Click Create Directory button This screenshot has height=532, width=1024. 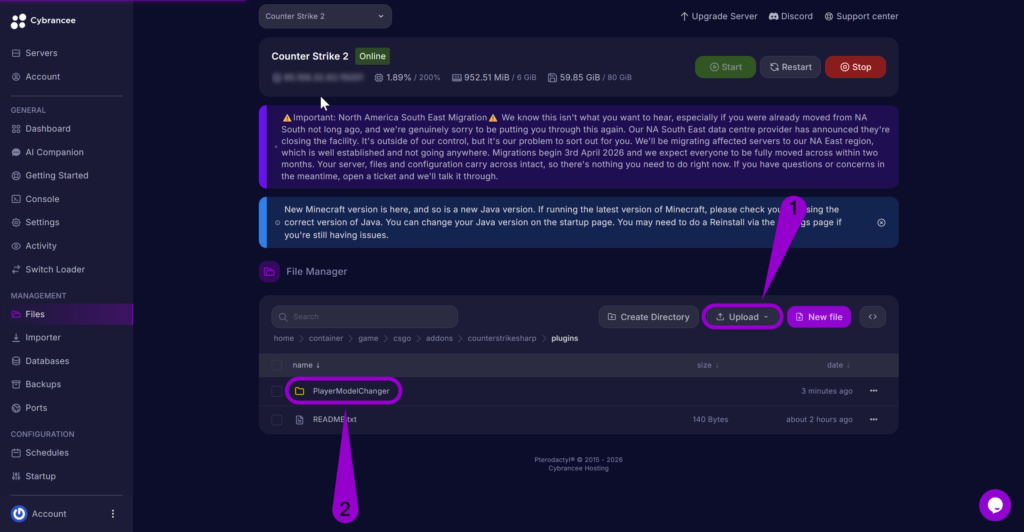[x=648, y=317]
